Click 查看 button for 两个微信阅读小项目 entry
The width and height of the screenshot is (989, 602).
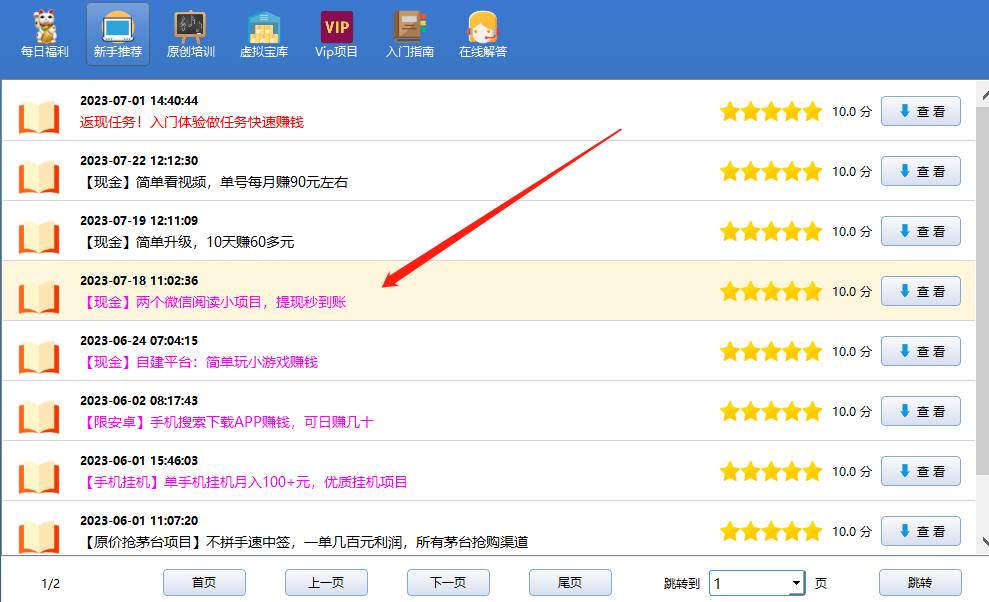(x=921, y=291)
